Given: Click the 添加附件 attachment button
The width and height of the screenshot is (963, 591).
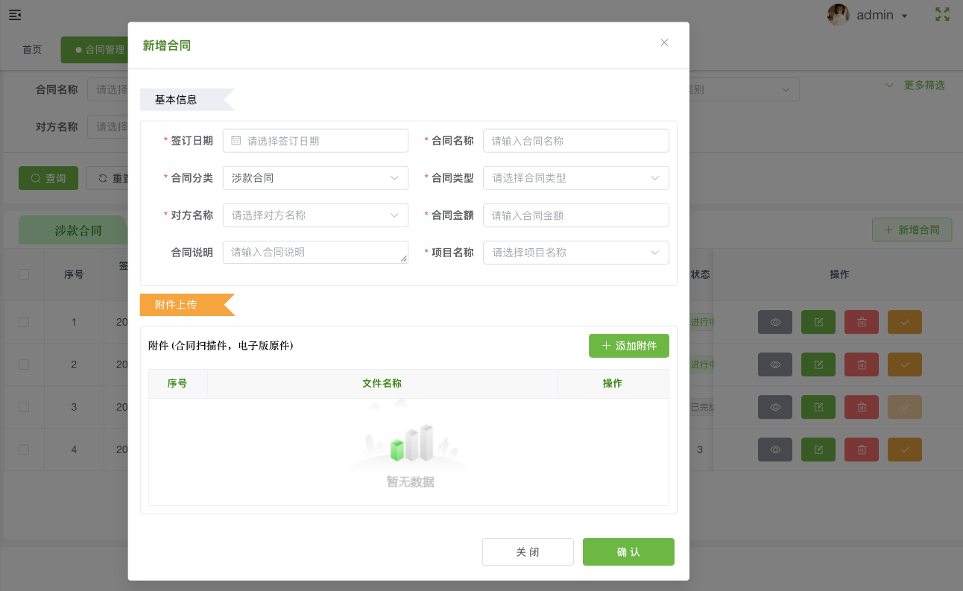Looking at the screenshot, I should pyautogui.click(x=628, y=345).
